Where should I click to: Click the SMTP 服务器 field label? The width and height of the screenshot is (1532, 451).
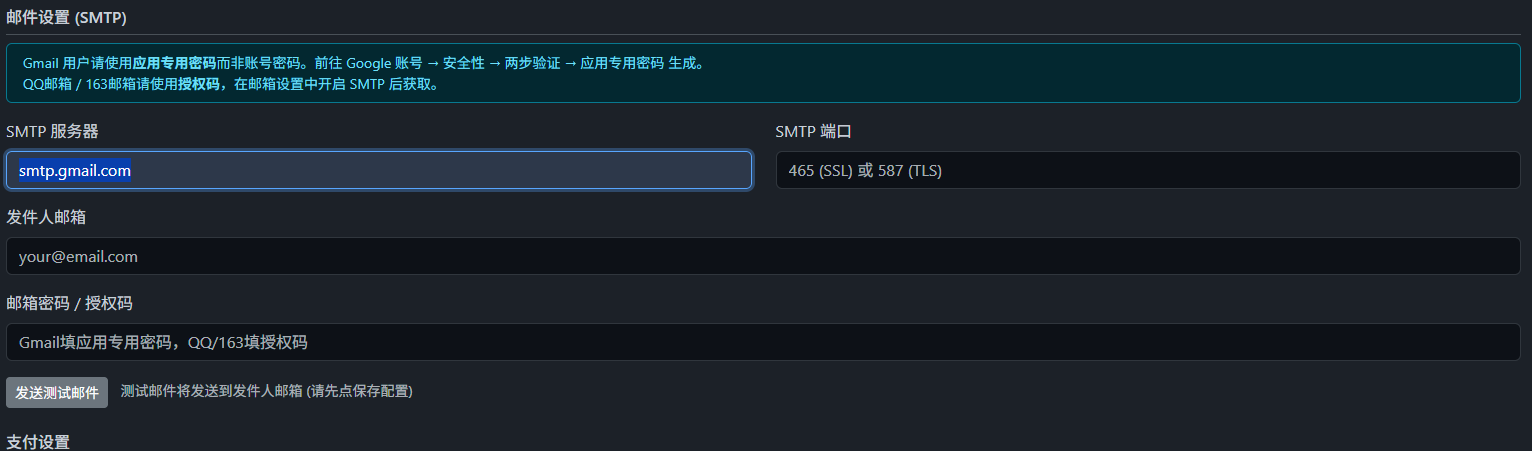(52, 131)
